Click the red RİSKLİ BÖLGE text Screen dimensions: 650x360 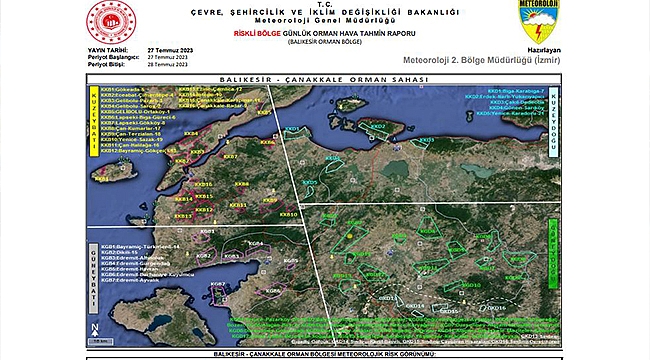pos(257,34)
